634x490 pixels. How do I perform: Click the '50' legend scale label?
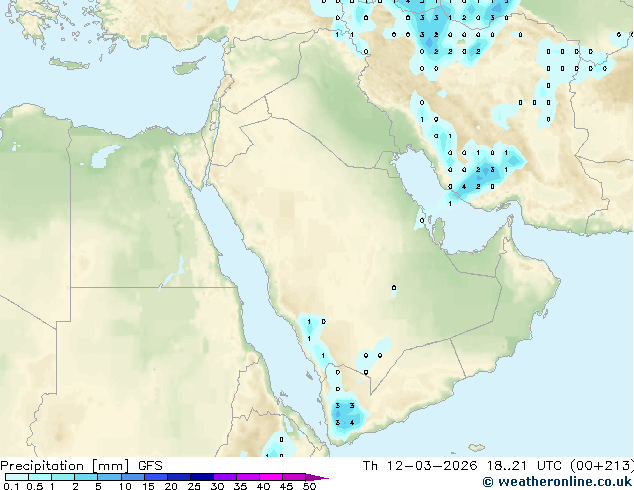309,486
